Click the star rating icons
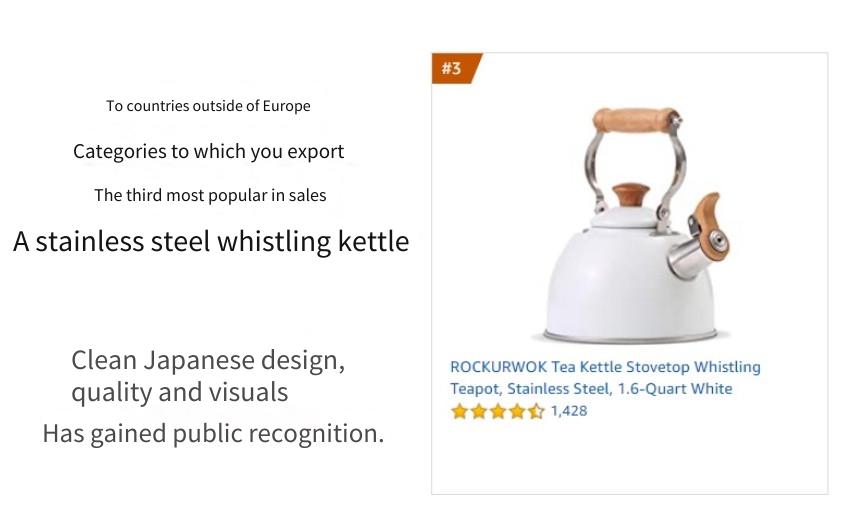This screenshot has height=520, width=860. [x=497, y=411]
